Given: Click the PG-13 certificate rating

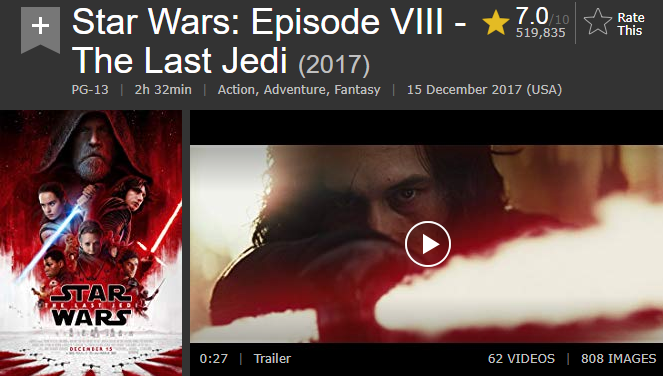Looking at the screenshot, I should 90,90.
